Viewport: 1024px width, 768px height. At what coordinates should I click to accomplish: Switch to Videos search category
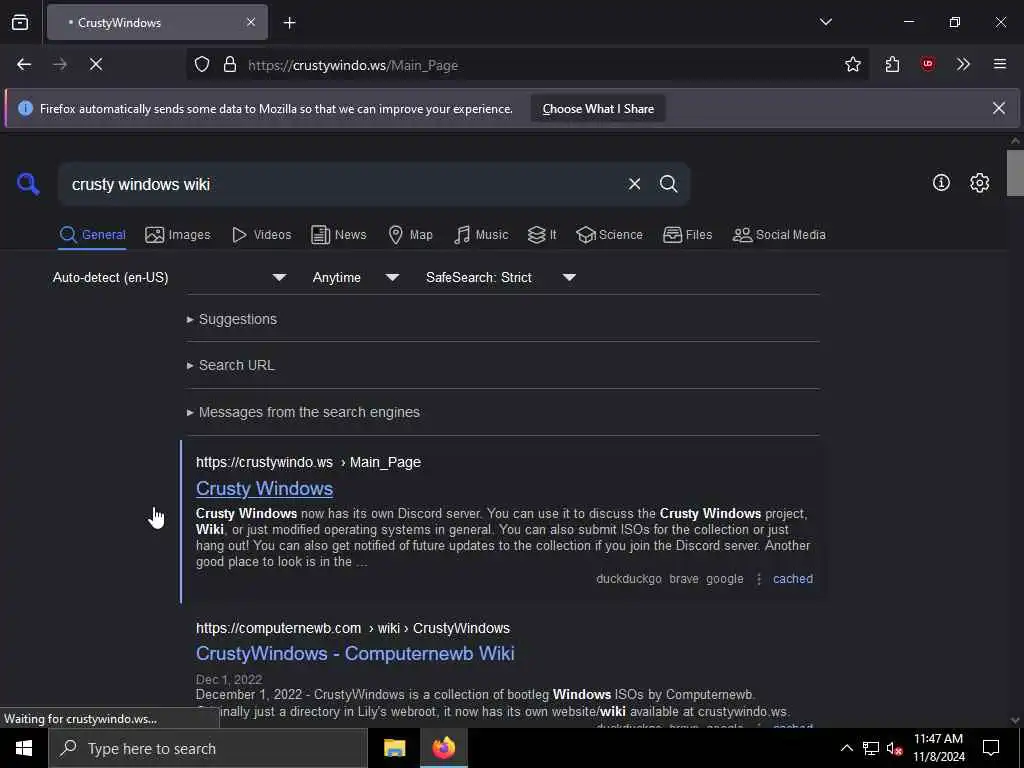261,234
